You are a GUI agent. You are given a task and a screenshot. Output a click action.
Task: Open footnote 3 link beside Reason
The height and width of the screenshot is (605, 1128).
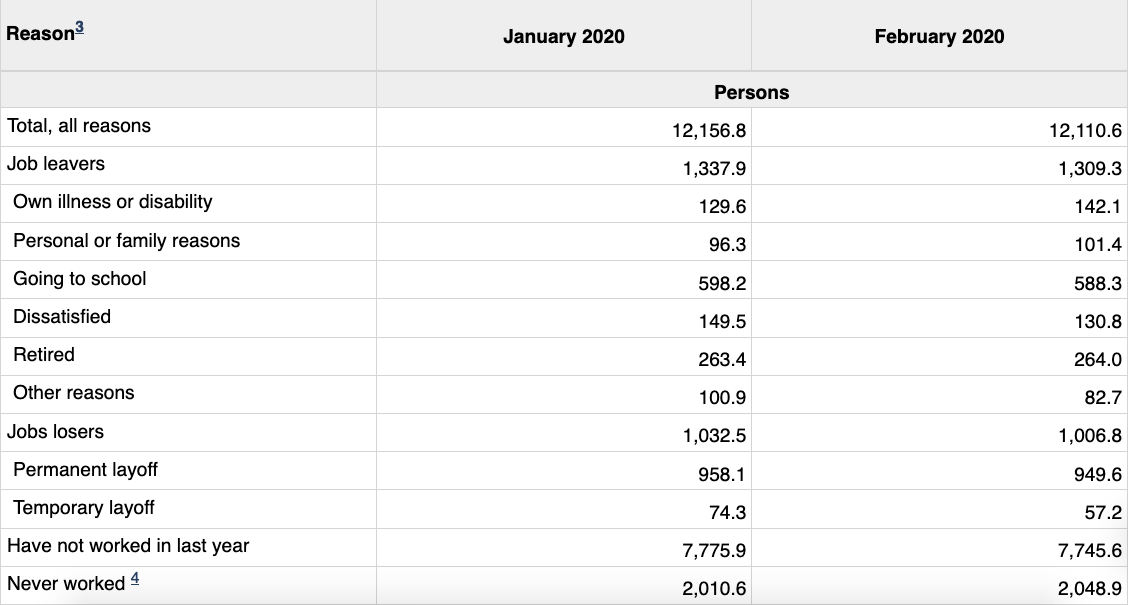pyautogui.click(x=80, y=28)
